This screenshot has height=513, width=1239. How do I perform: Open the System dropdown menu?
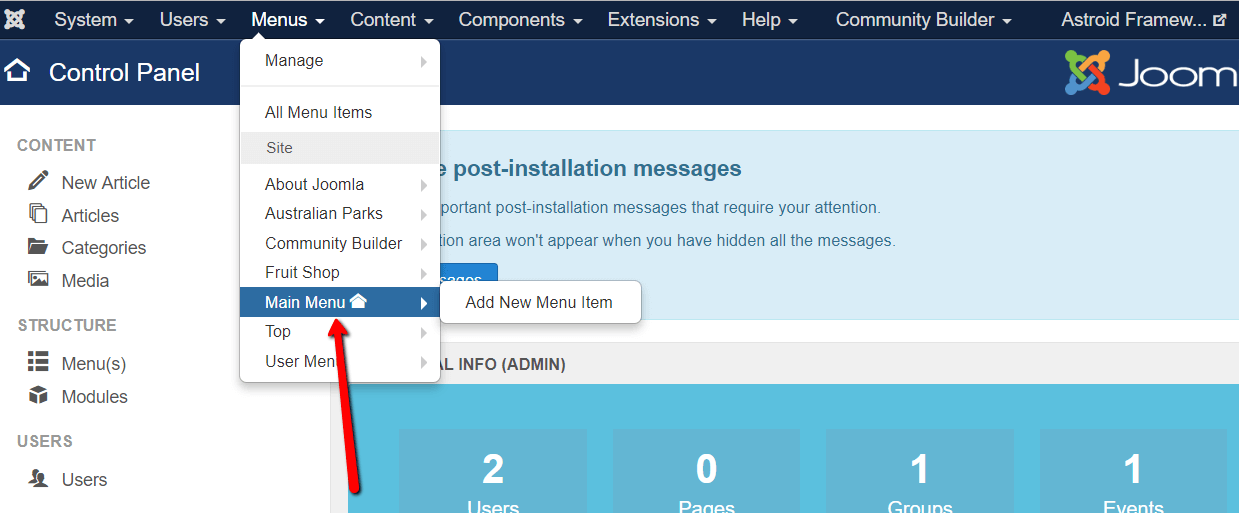click(94, 20)
